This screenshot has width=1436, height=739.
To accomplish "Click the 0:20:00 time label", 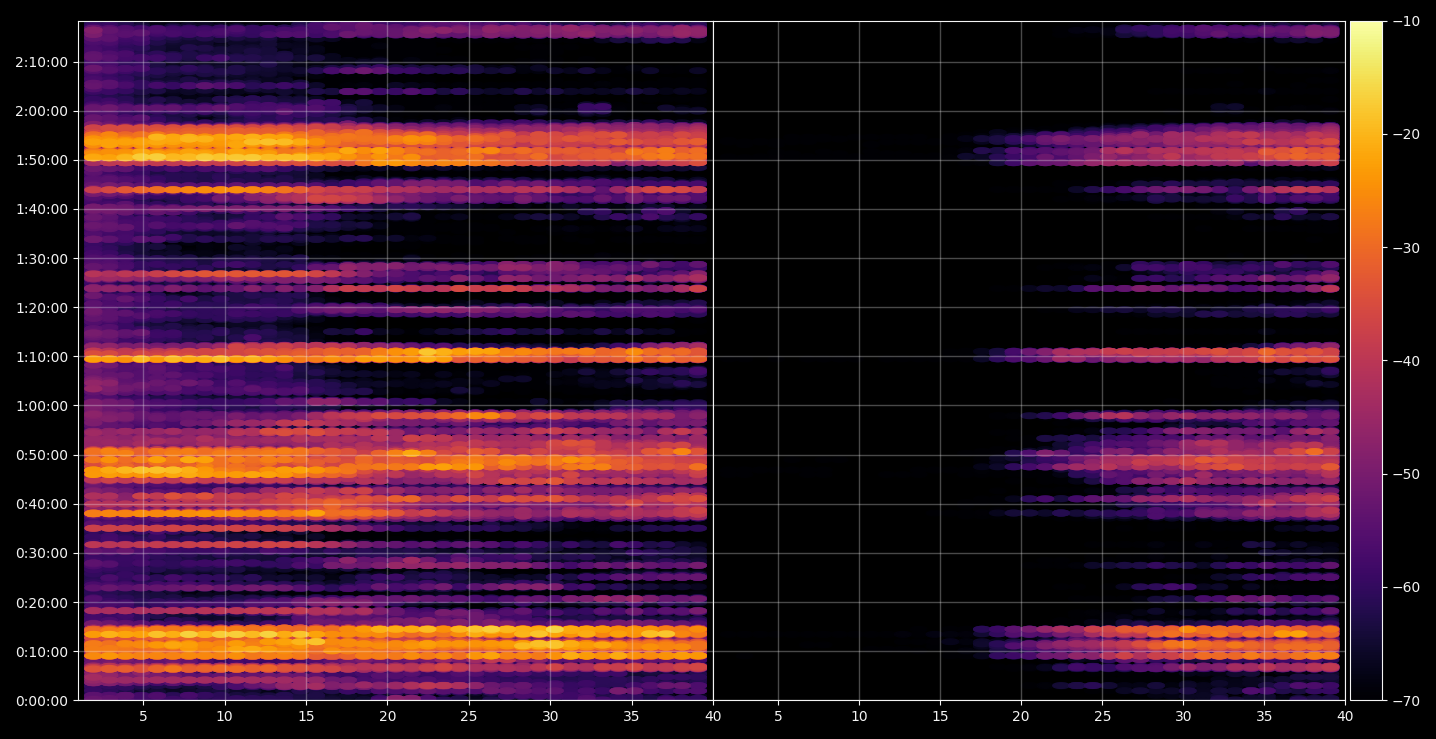I will 41,603.
